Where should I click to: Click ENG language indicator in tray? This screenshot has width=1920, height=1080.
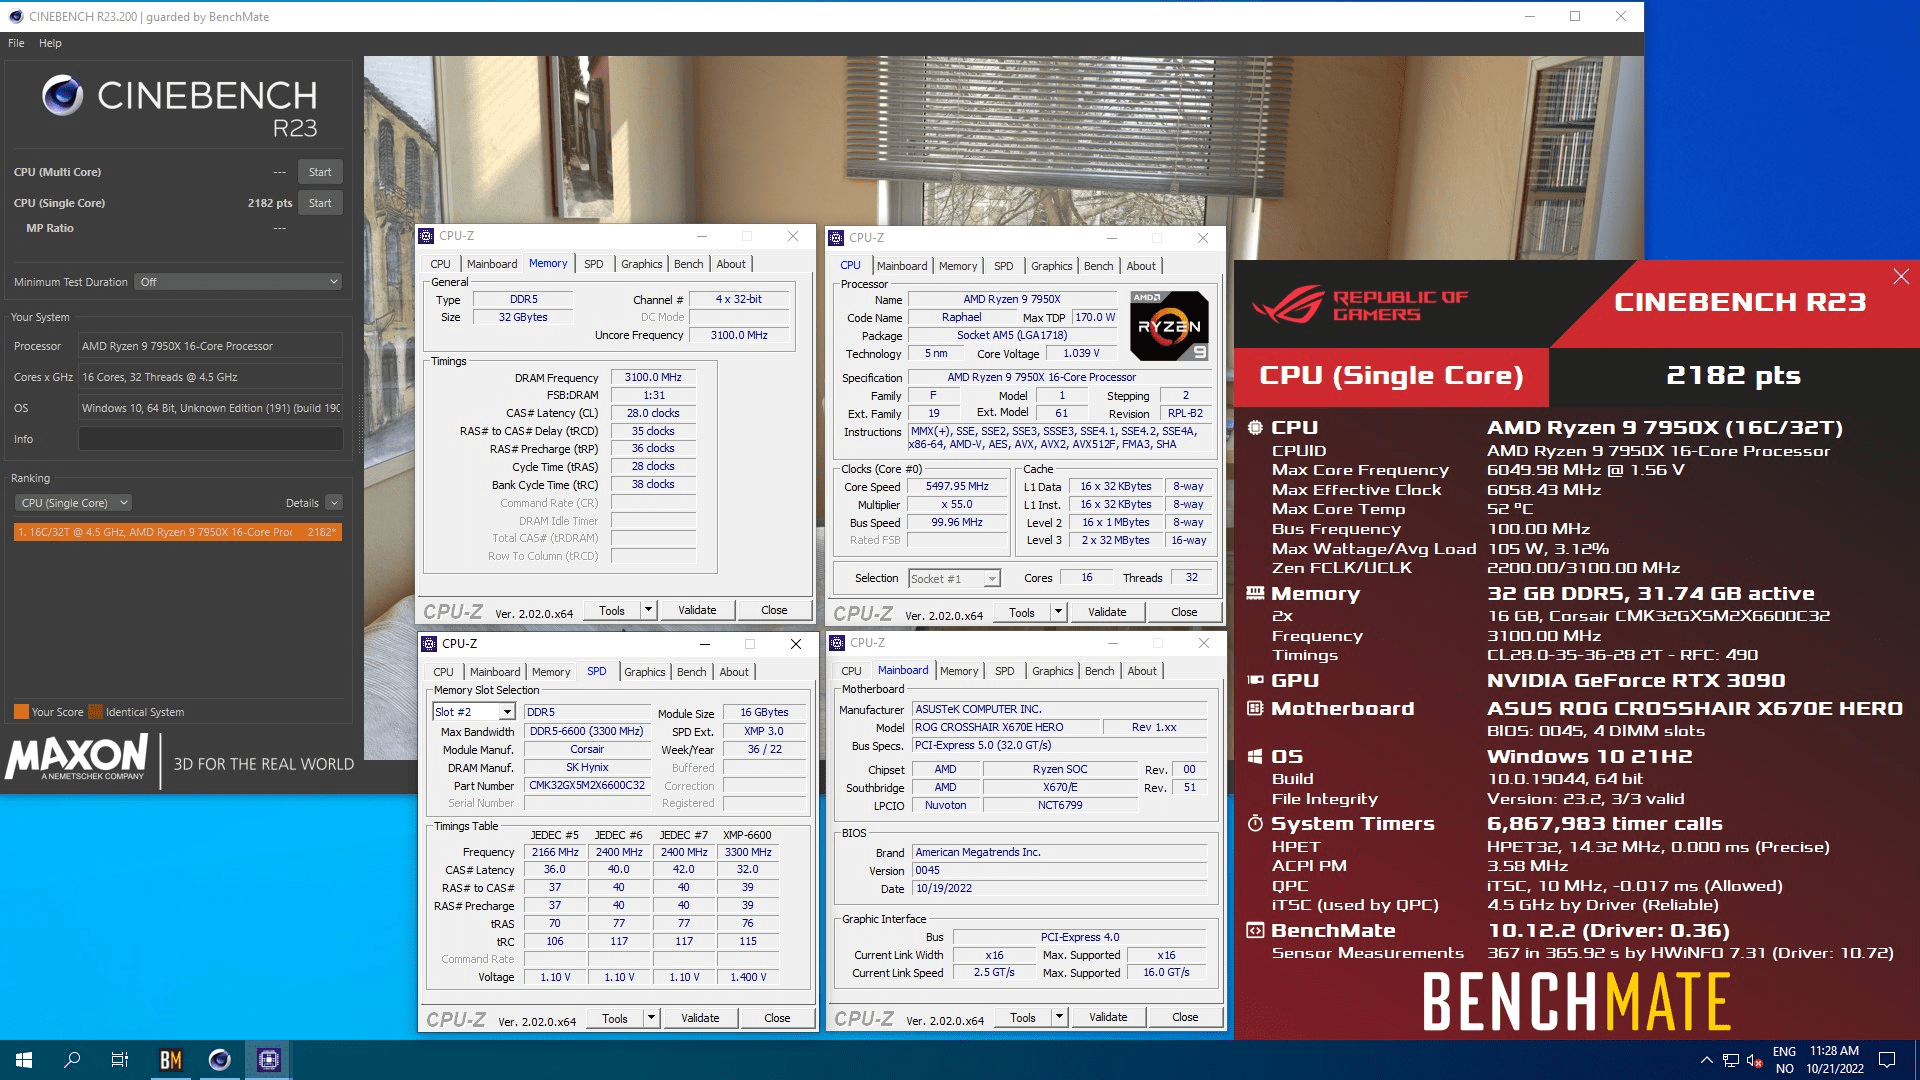[x=1784, y=1052]
